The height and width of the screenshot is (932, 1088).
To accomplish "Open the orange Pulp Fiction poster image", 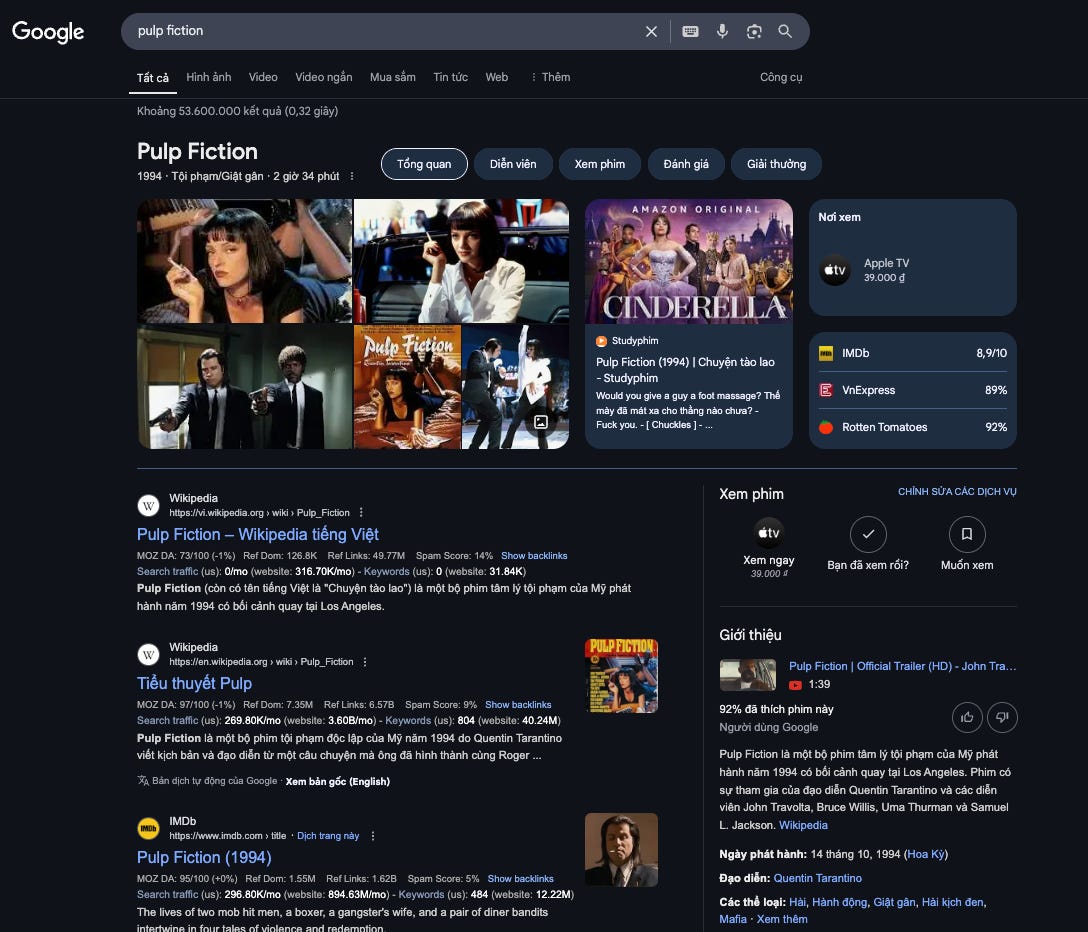I will click(x=407, y=387).
